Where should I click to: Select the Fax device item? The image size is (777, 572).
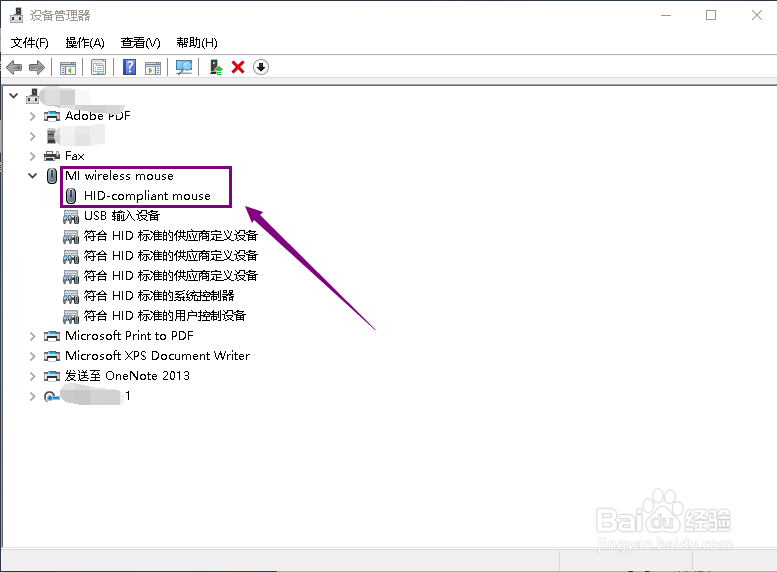(75, 156)
